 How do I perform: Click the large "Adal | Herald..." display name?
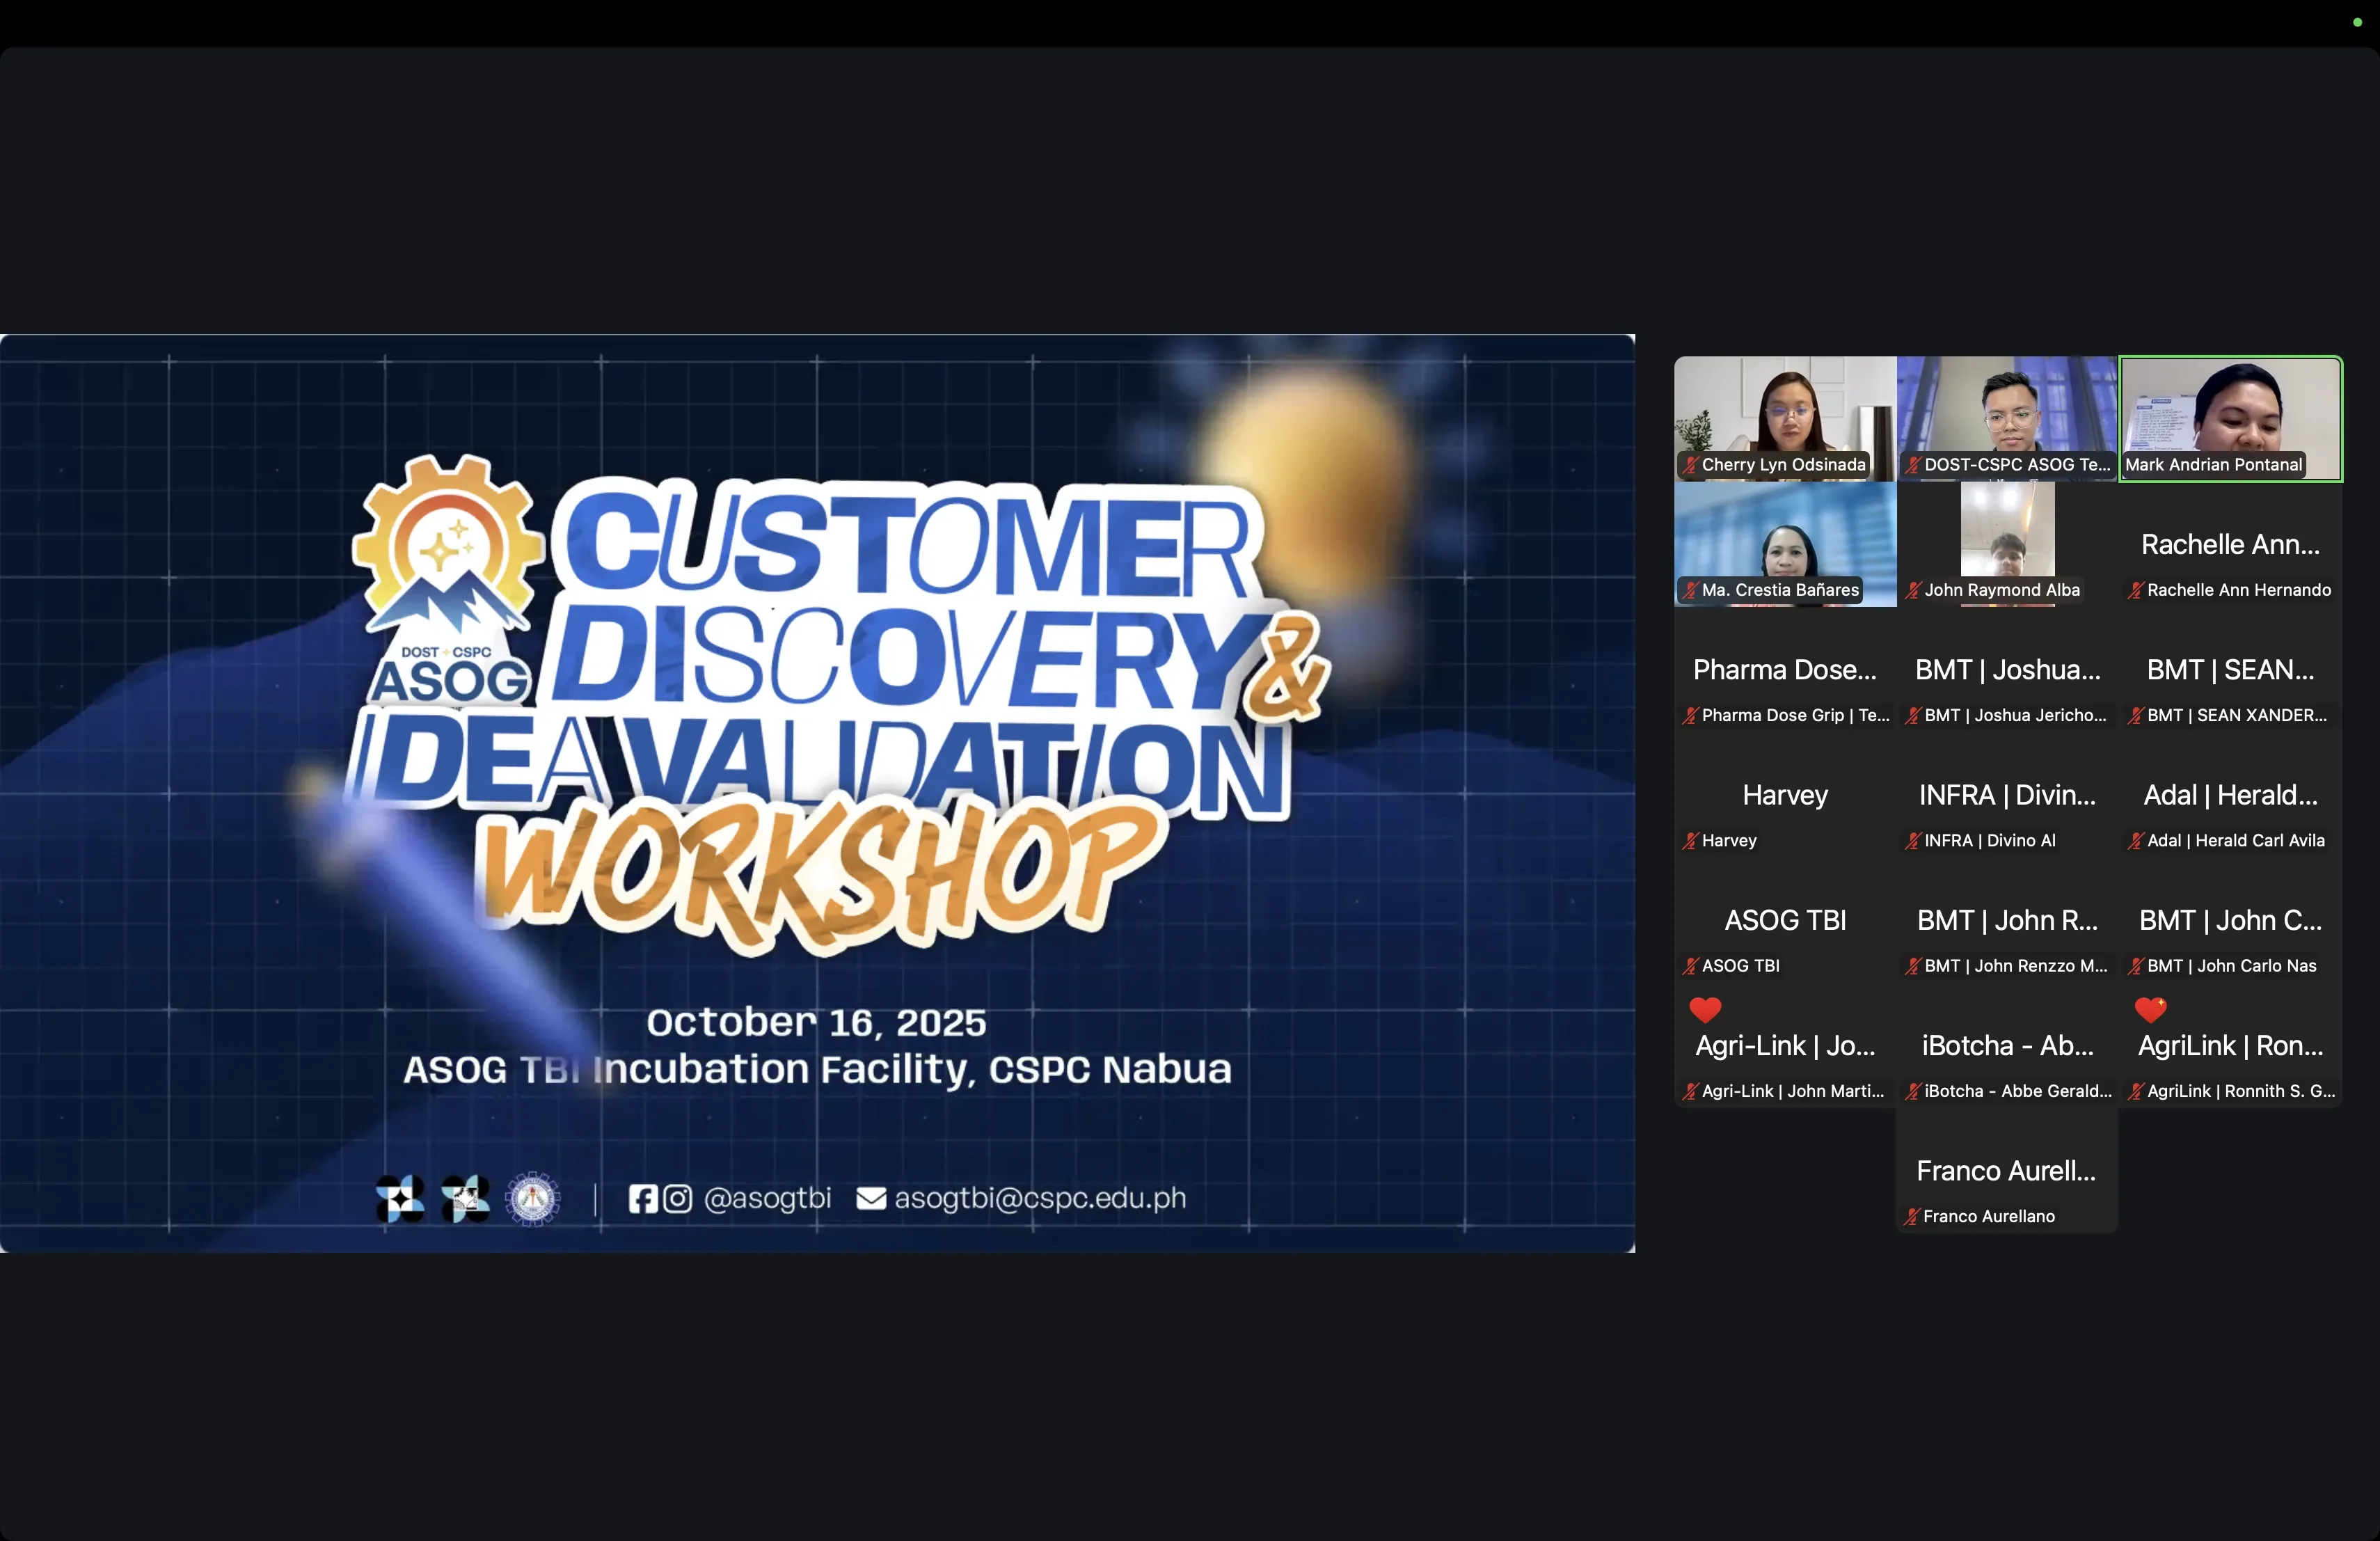[x=2230, y=795]
